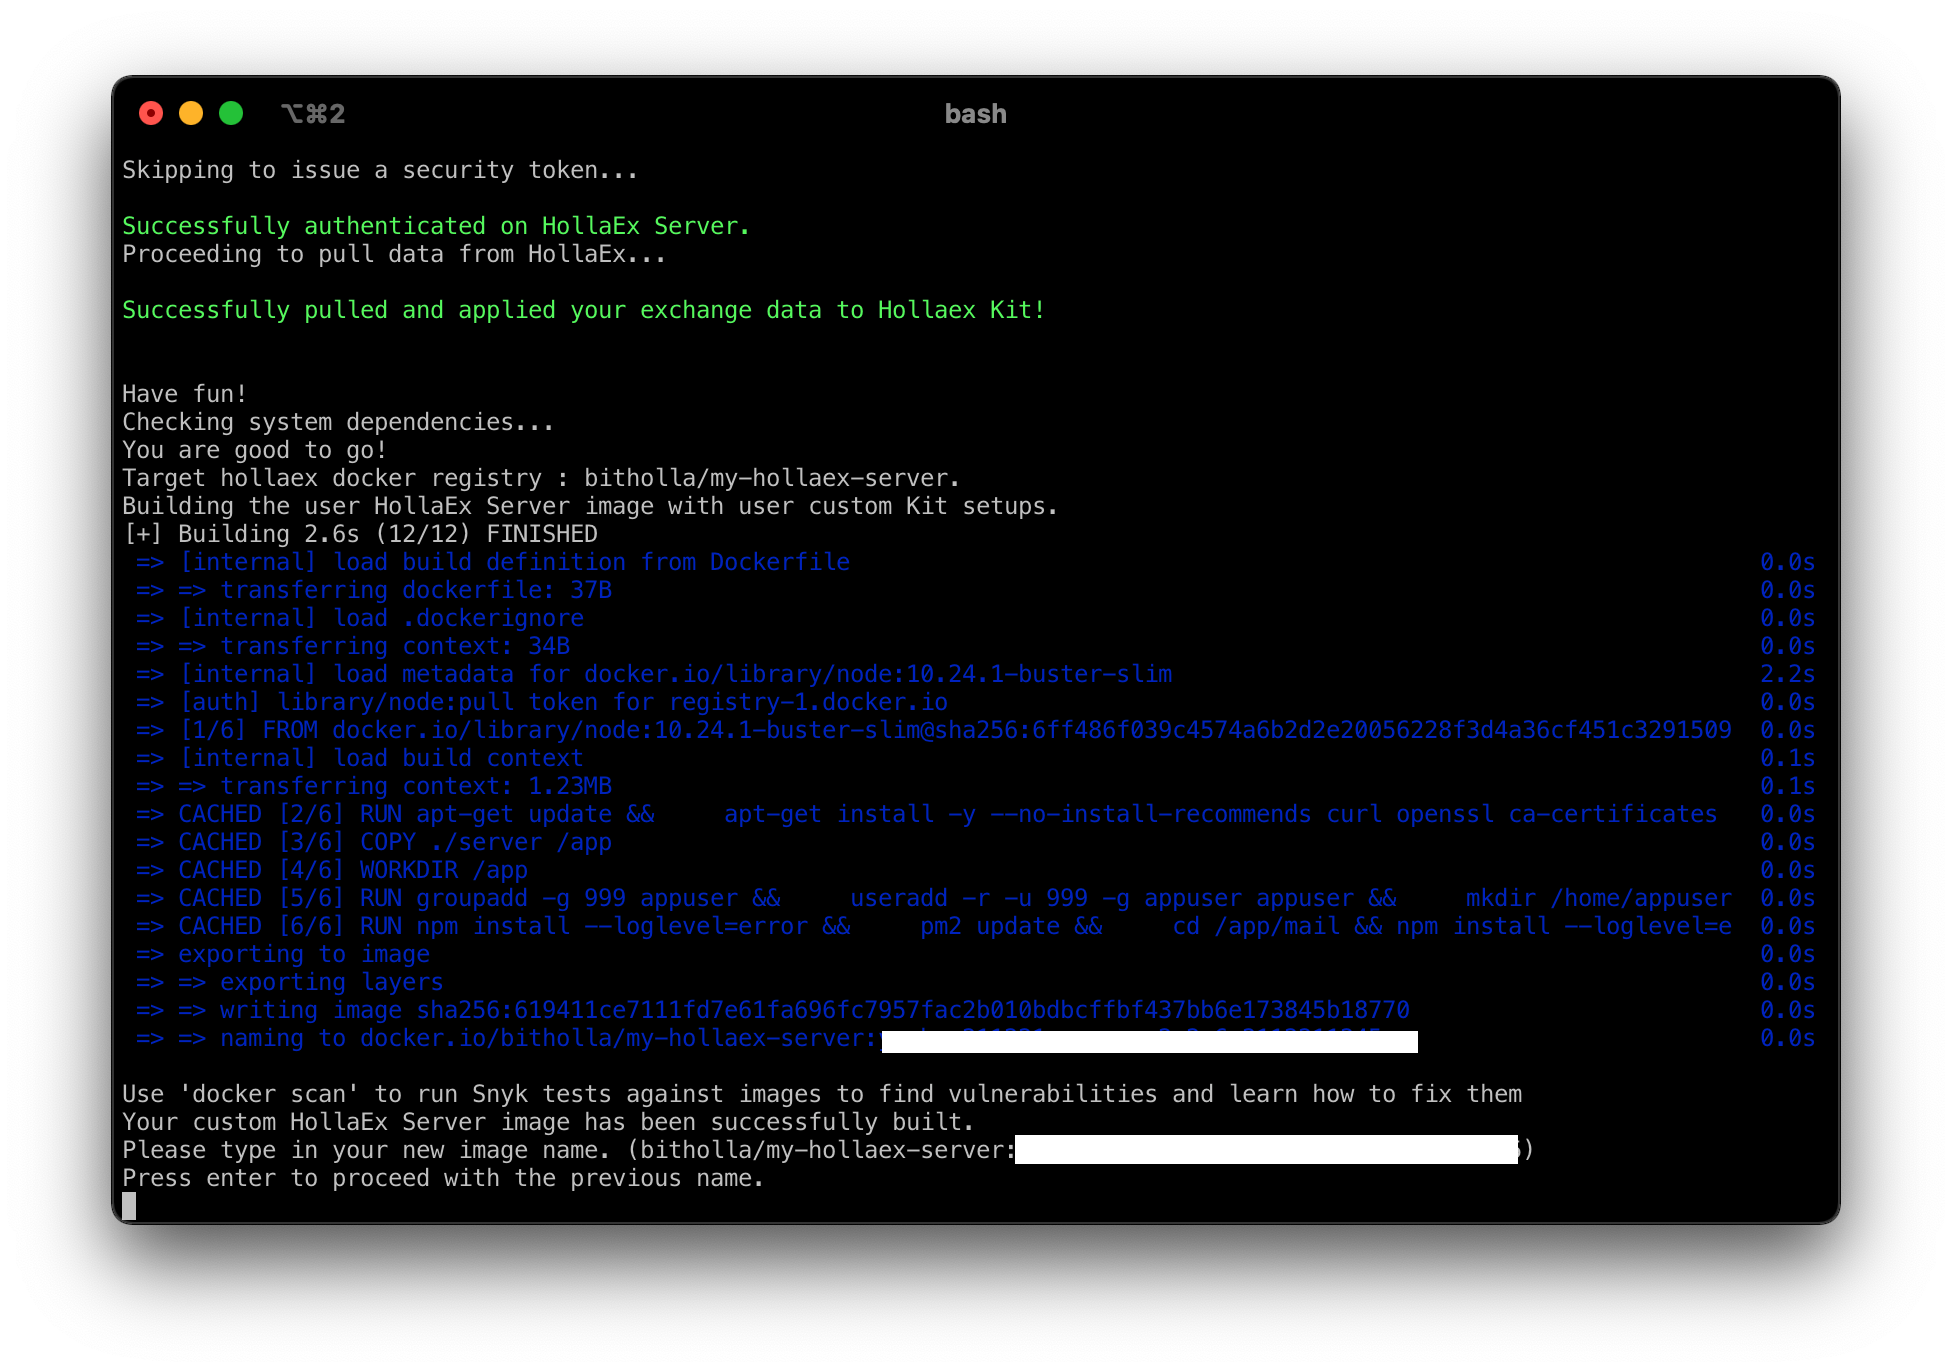Click the terminal cursor block at prompt
Screen dimensions: 1952x1372
click(129, 1206)
